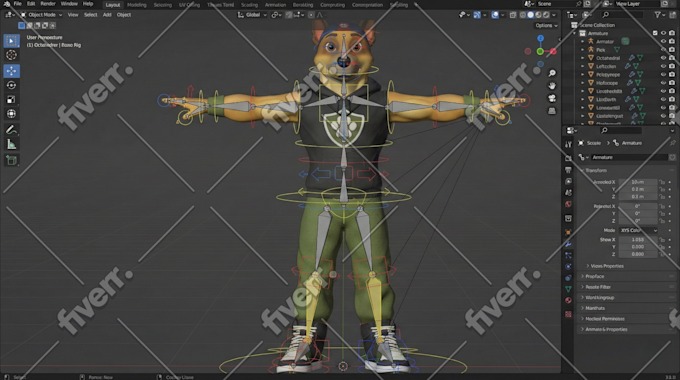Select the 3D Cursor tool
Screen dimensions: 680x380
(11, 55)
